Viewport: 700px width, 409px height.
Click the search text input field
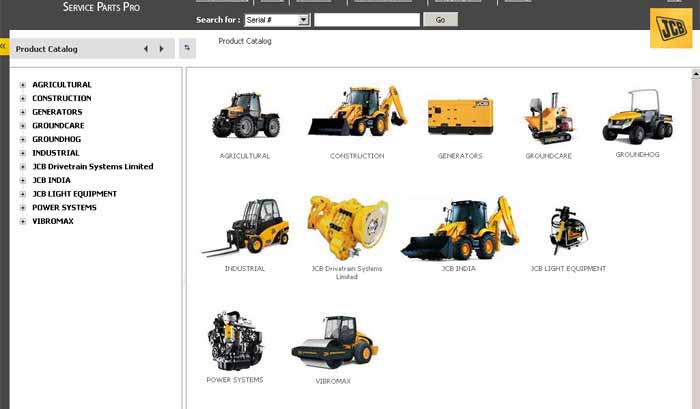[x=366, y=20]
